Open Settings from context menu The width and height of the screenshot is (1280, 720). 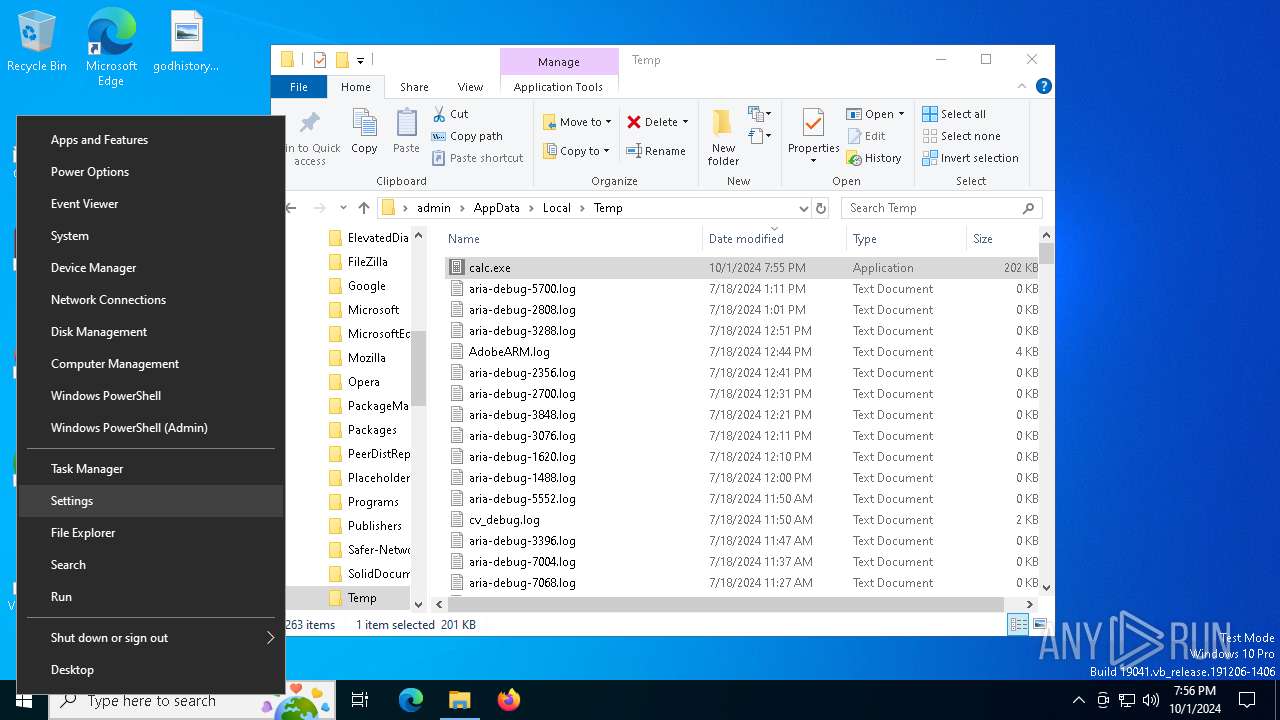coord(151,501)
